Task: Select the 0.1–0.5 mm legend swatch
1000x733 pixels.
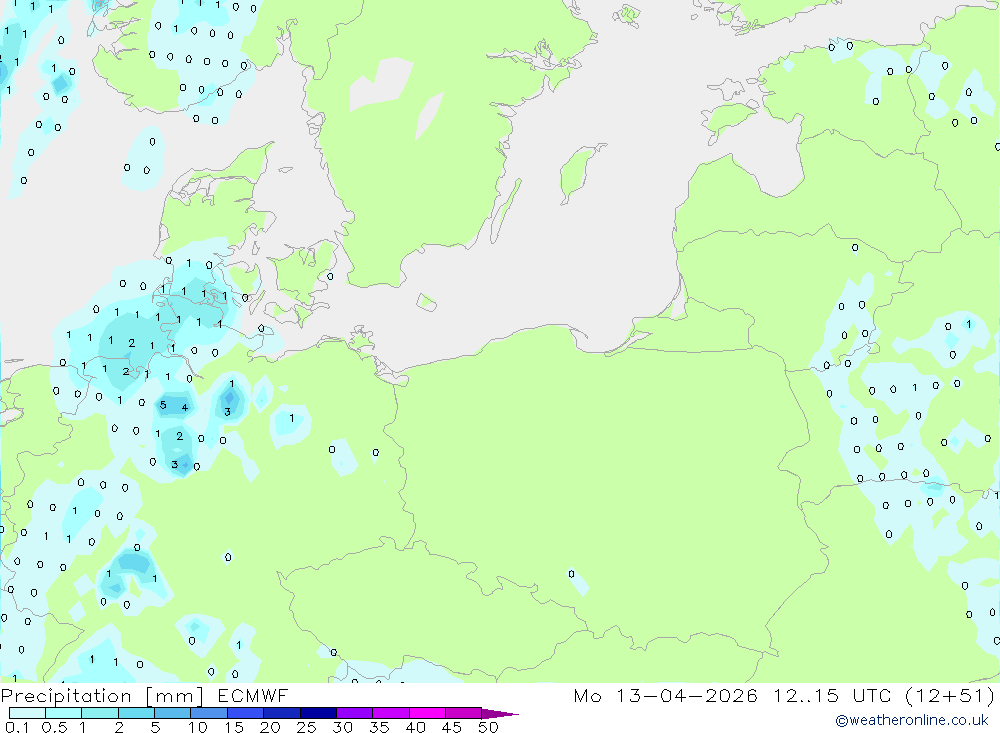Action: (27, 713)
